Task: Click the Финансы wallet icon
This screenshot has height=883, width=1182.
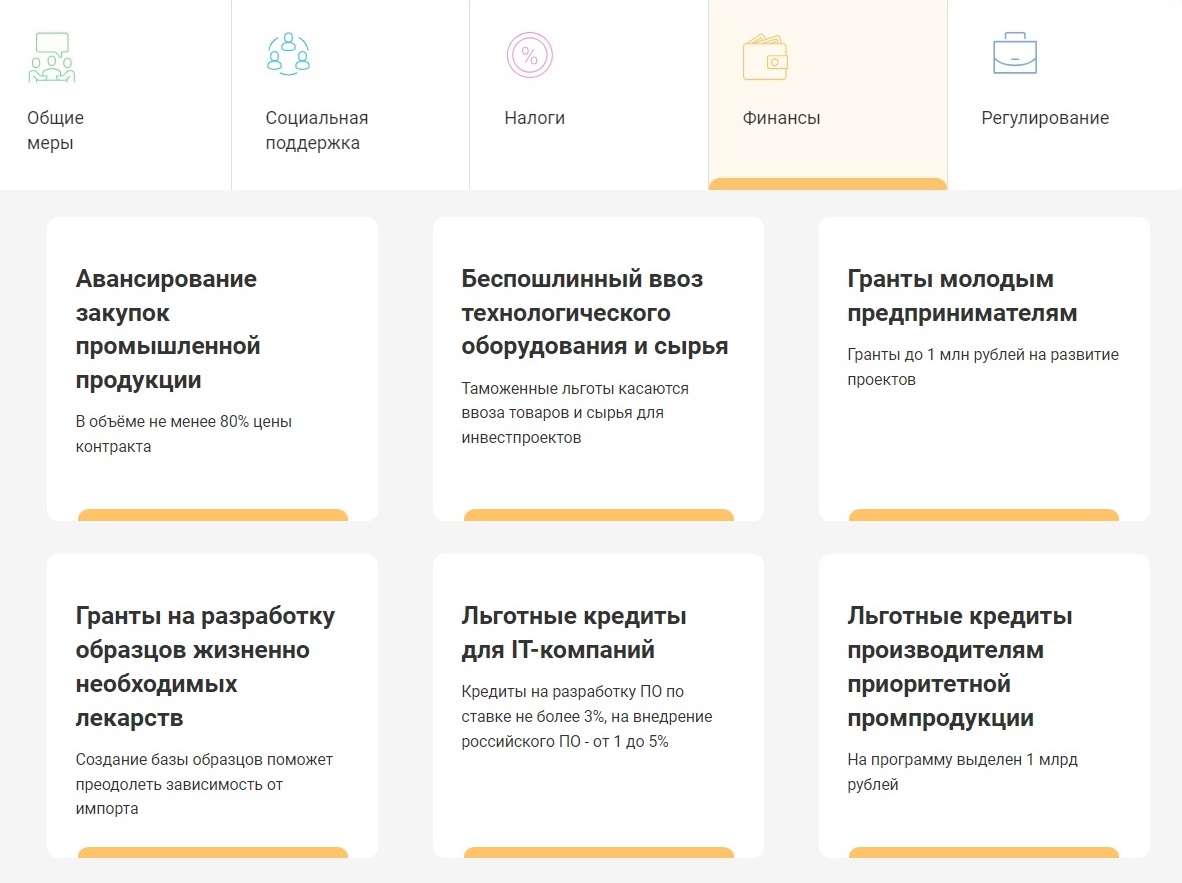Action: coord(765,57)
